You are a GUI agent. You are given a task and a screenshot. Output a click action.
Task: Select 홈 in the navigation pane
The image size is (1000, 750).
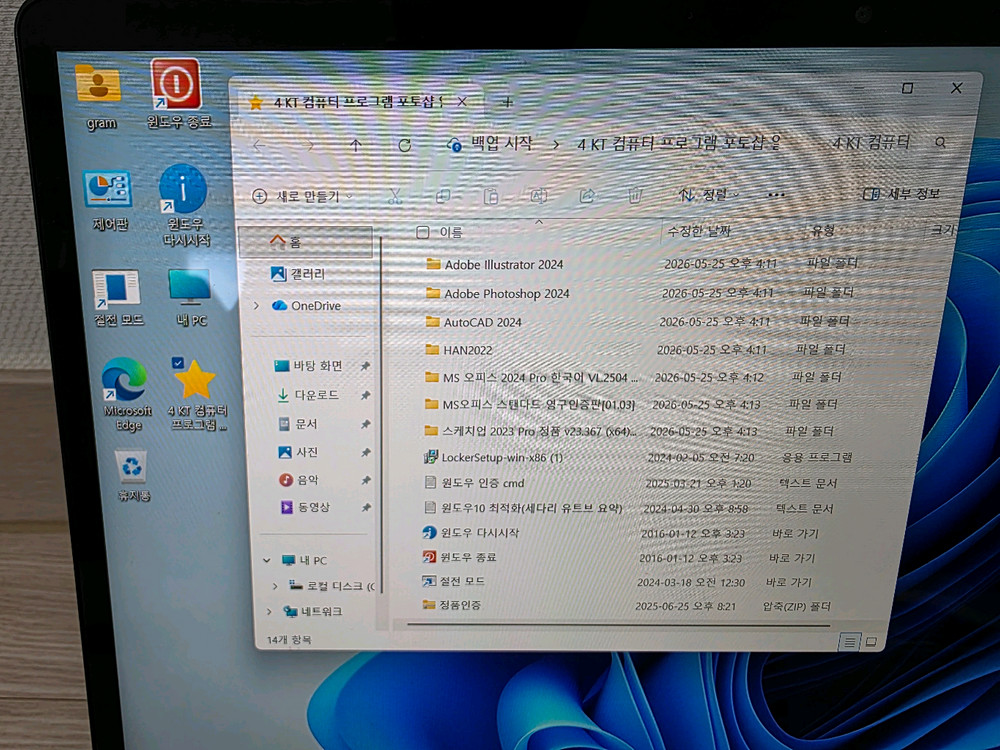[x=306, y=242]
